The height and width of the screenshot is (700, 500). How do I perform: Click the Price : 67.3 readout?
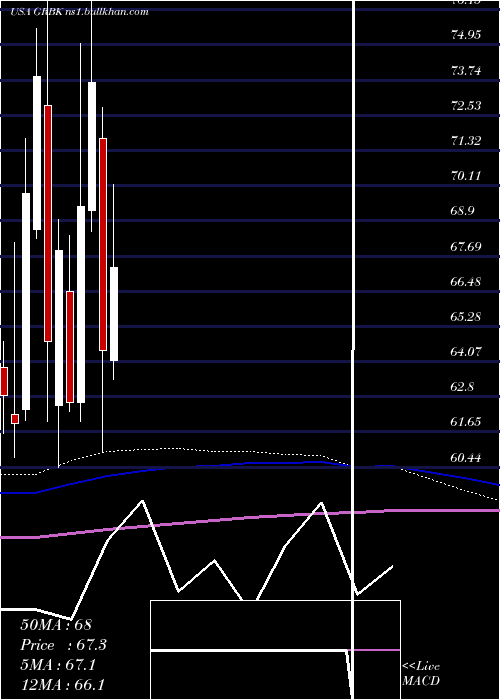[64, 645]
